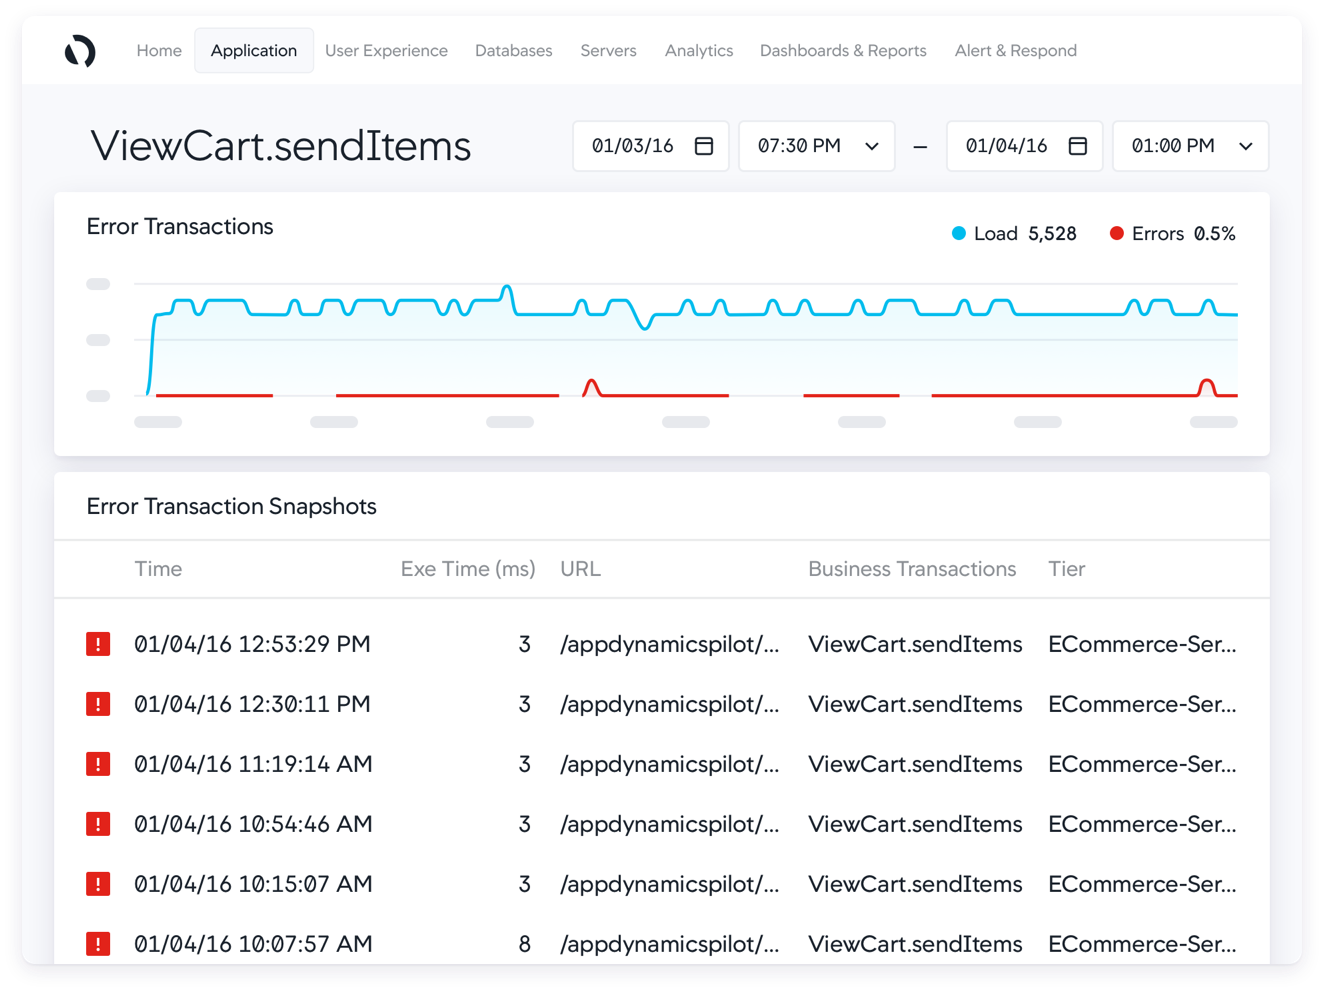Expand the 01:00 PM end time dropdown

point(1191,146)
